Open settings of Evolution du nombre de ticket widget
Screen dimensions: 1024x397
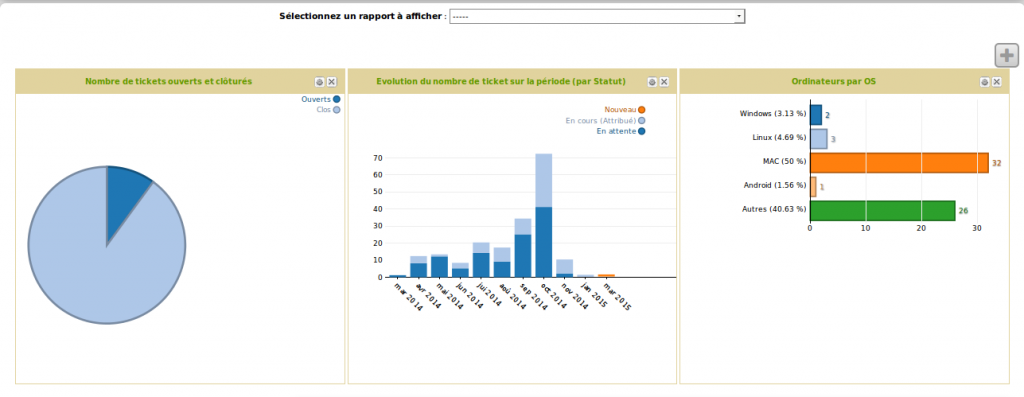[x=652, y=82]
